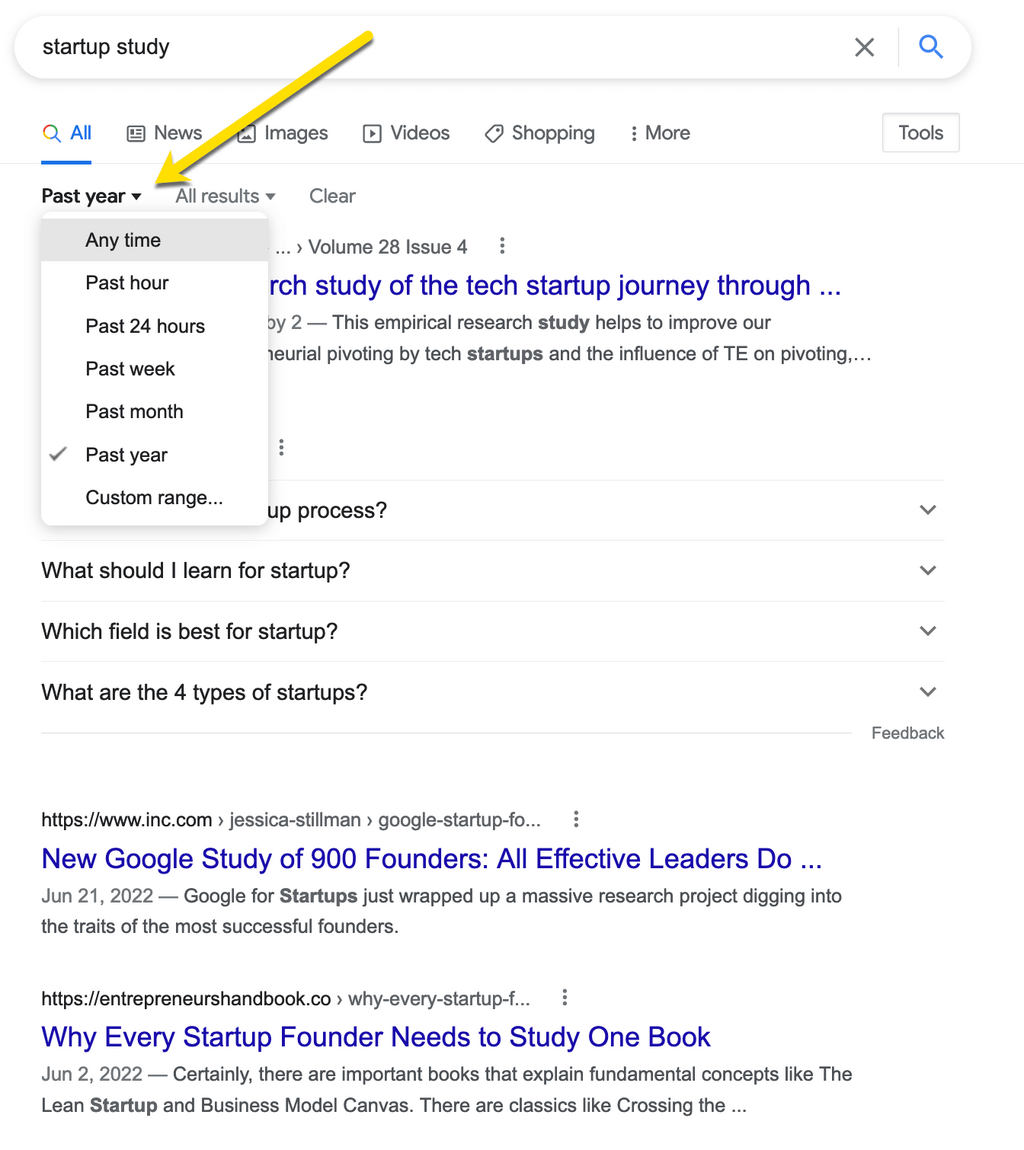Click the Tools button
Viewport: 1024px width, 1150px height.
(920, 133)
